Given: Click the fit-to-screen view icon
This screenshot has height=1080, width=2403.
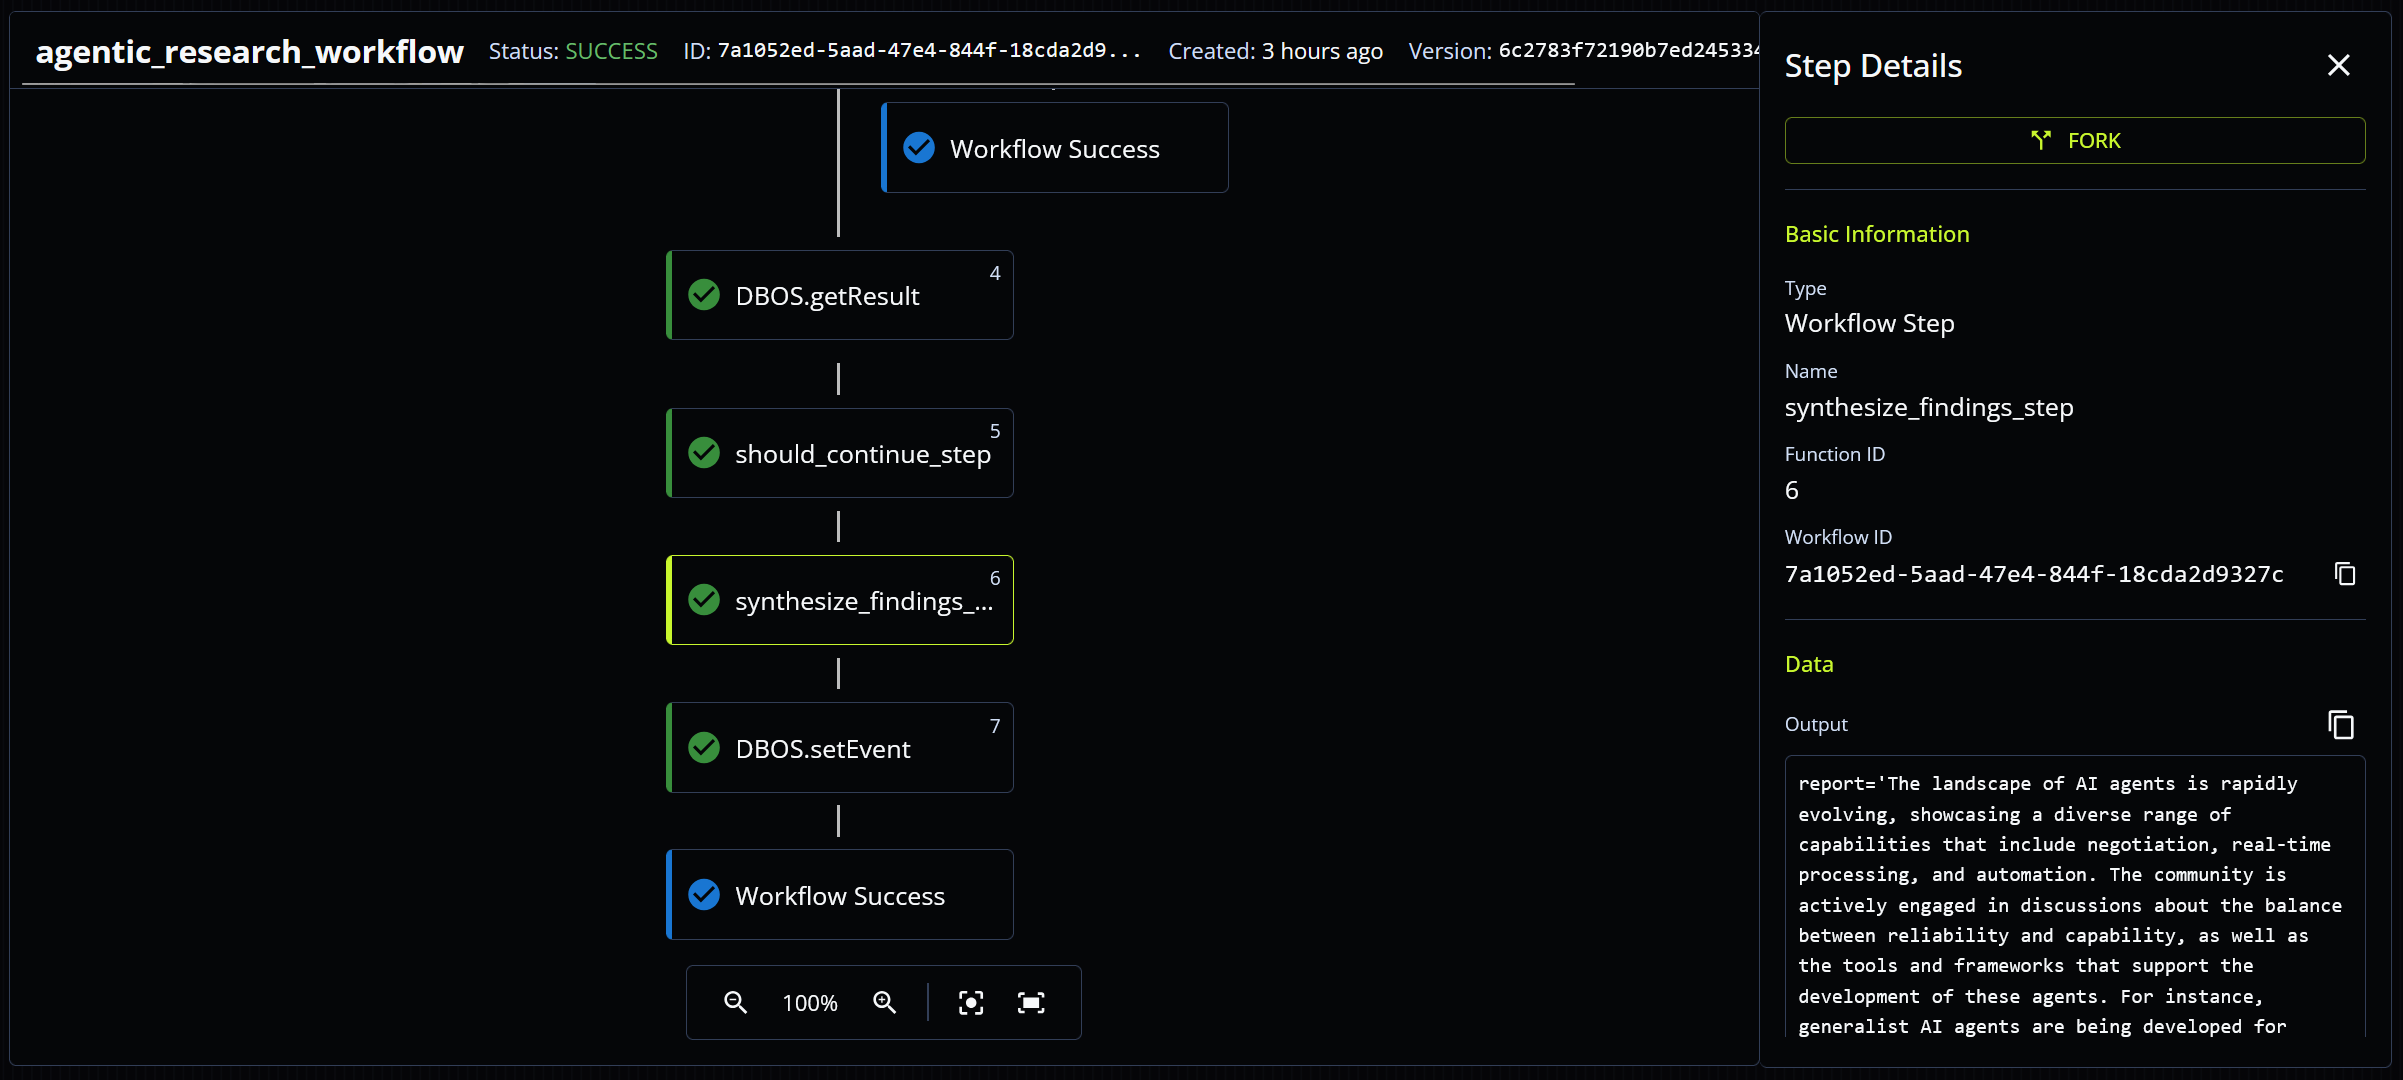Looking at the screenshot, I should tap(1031, 1002).
